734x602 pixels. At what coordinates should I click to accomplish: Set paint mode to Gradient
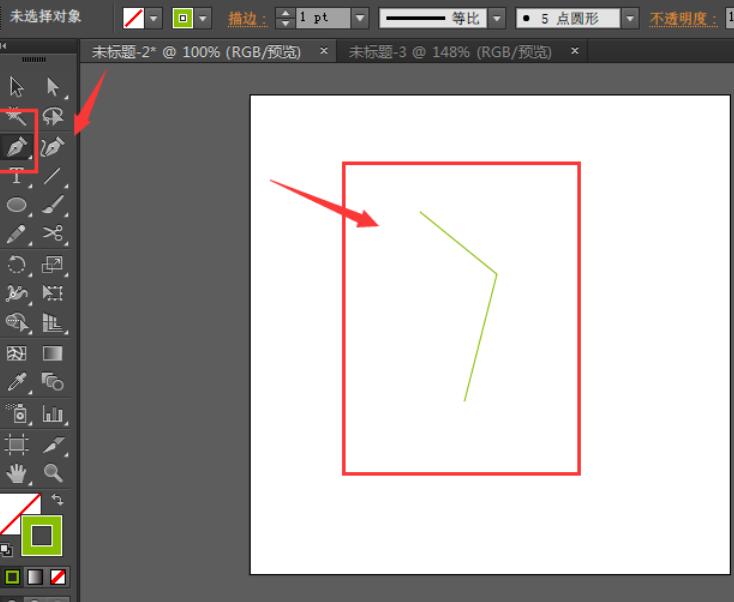tap(35, 577)
